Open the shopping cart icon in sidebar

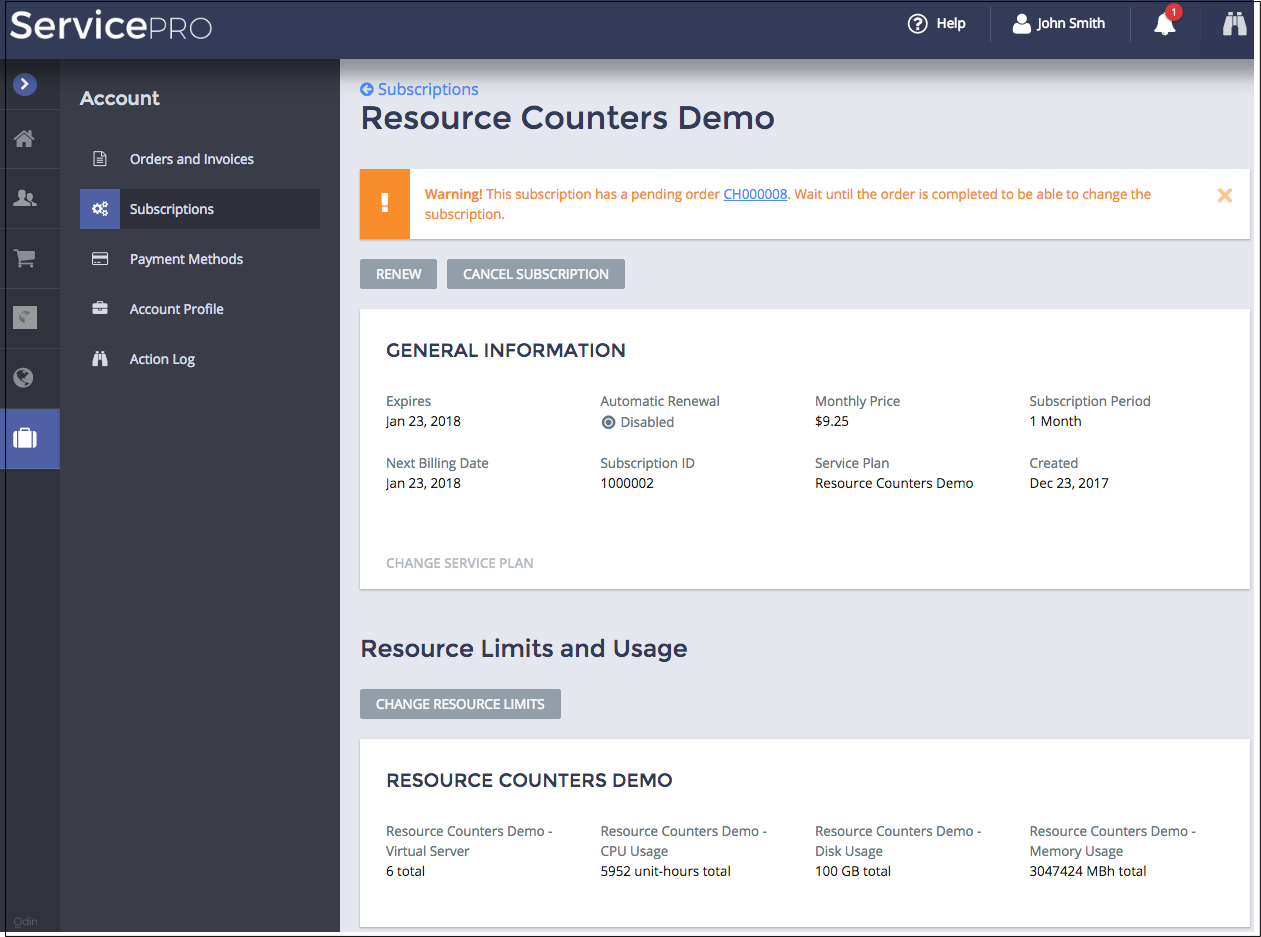tap(25, 259)
